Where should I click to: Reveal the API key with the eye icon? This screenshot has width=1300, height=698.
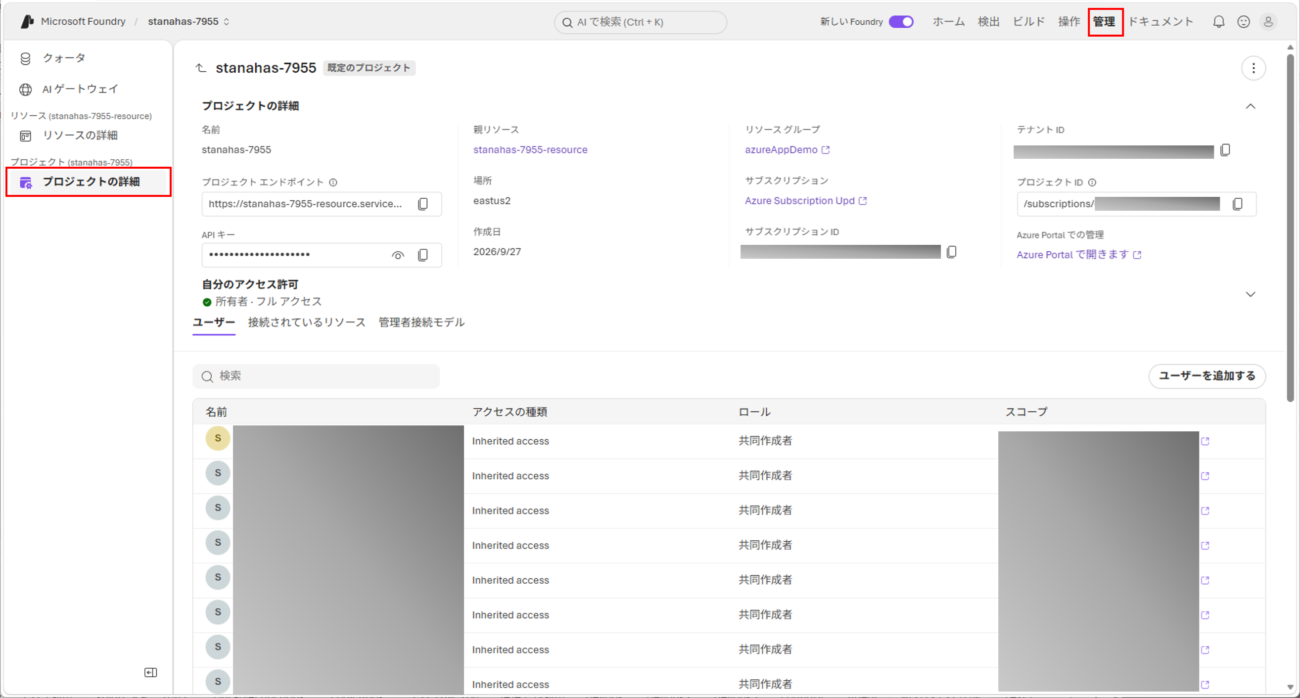pyautogui.click(x=398, y=255)
